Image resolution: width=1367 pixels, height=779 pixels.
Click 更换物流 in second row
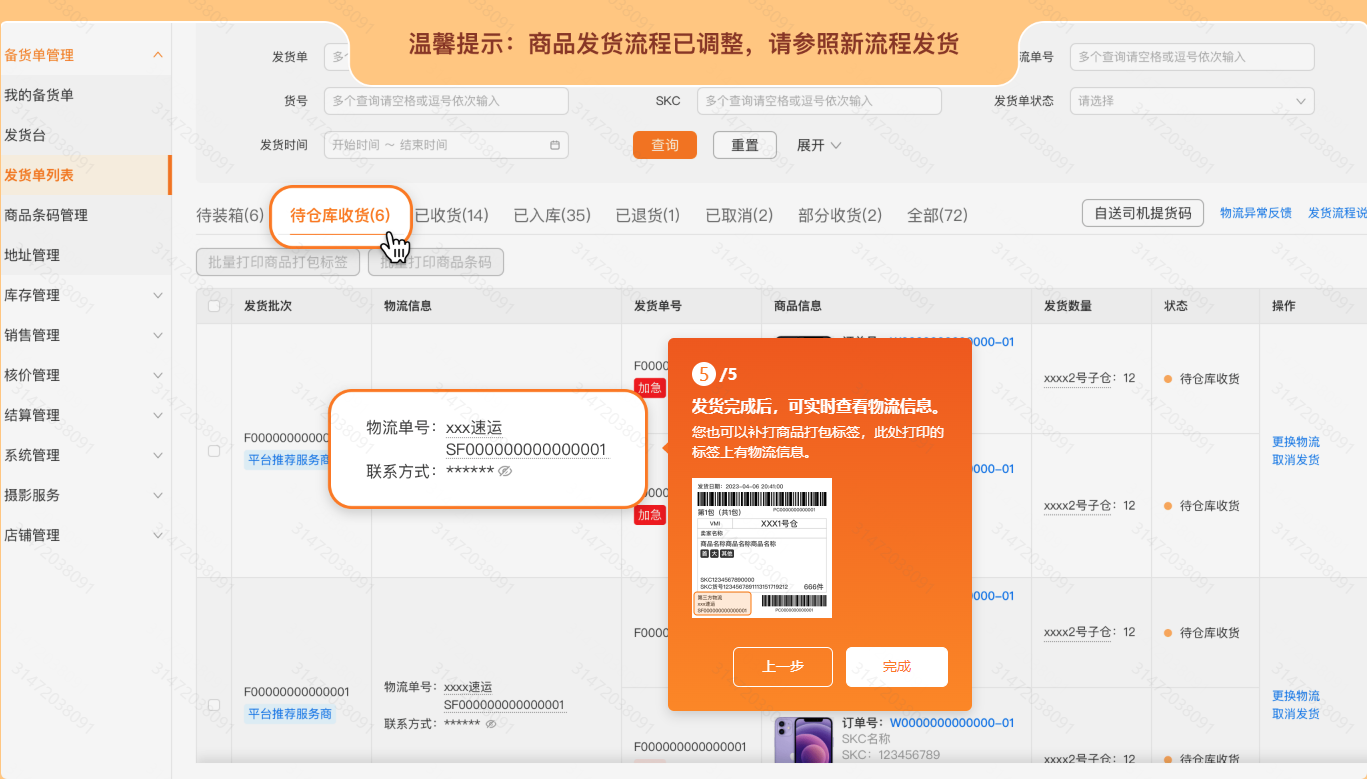click(1296, 696)
